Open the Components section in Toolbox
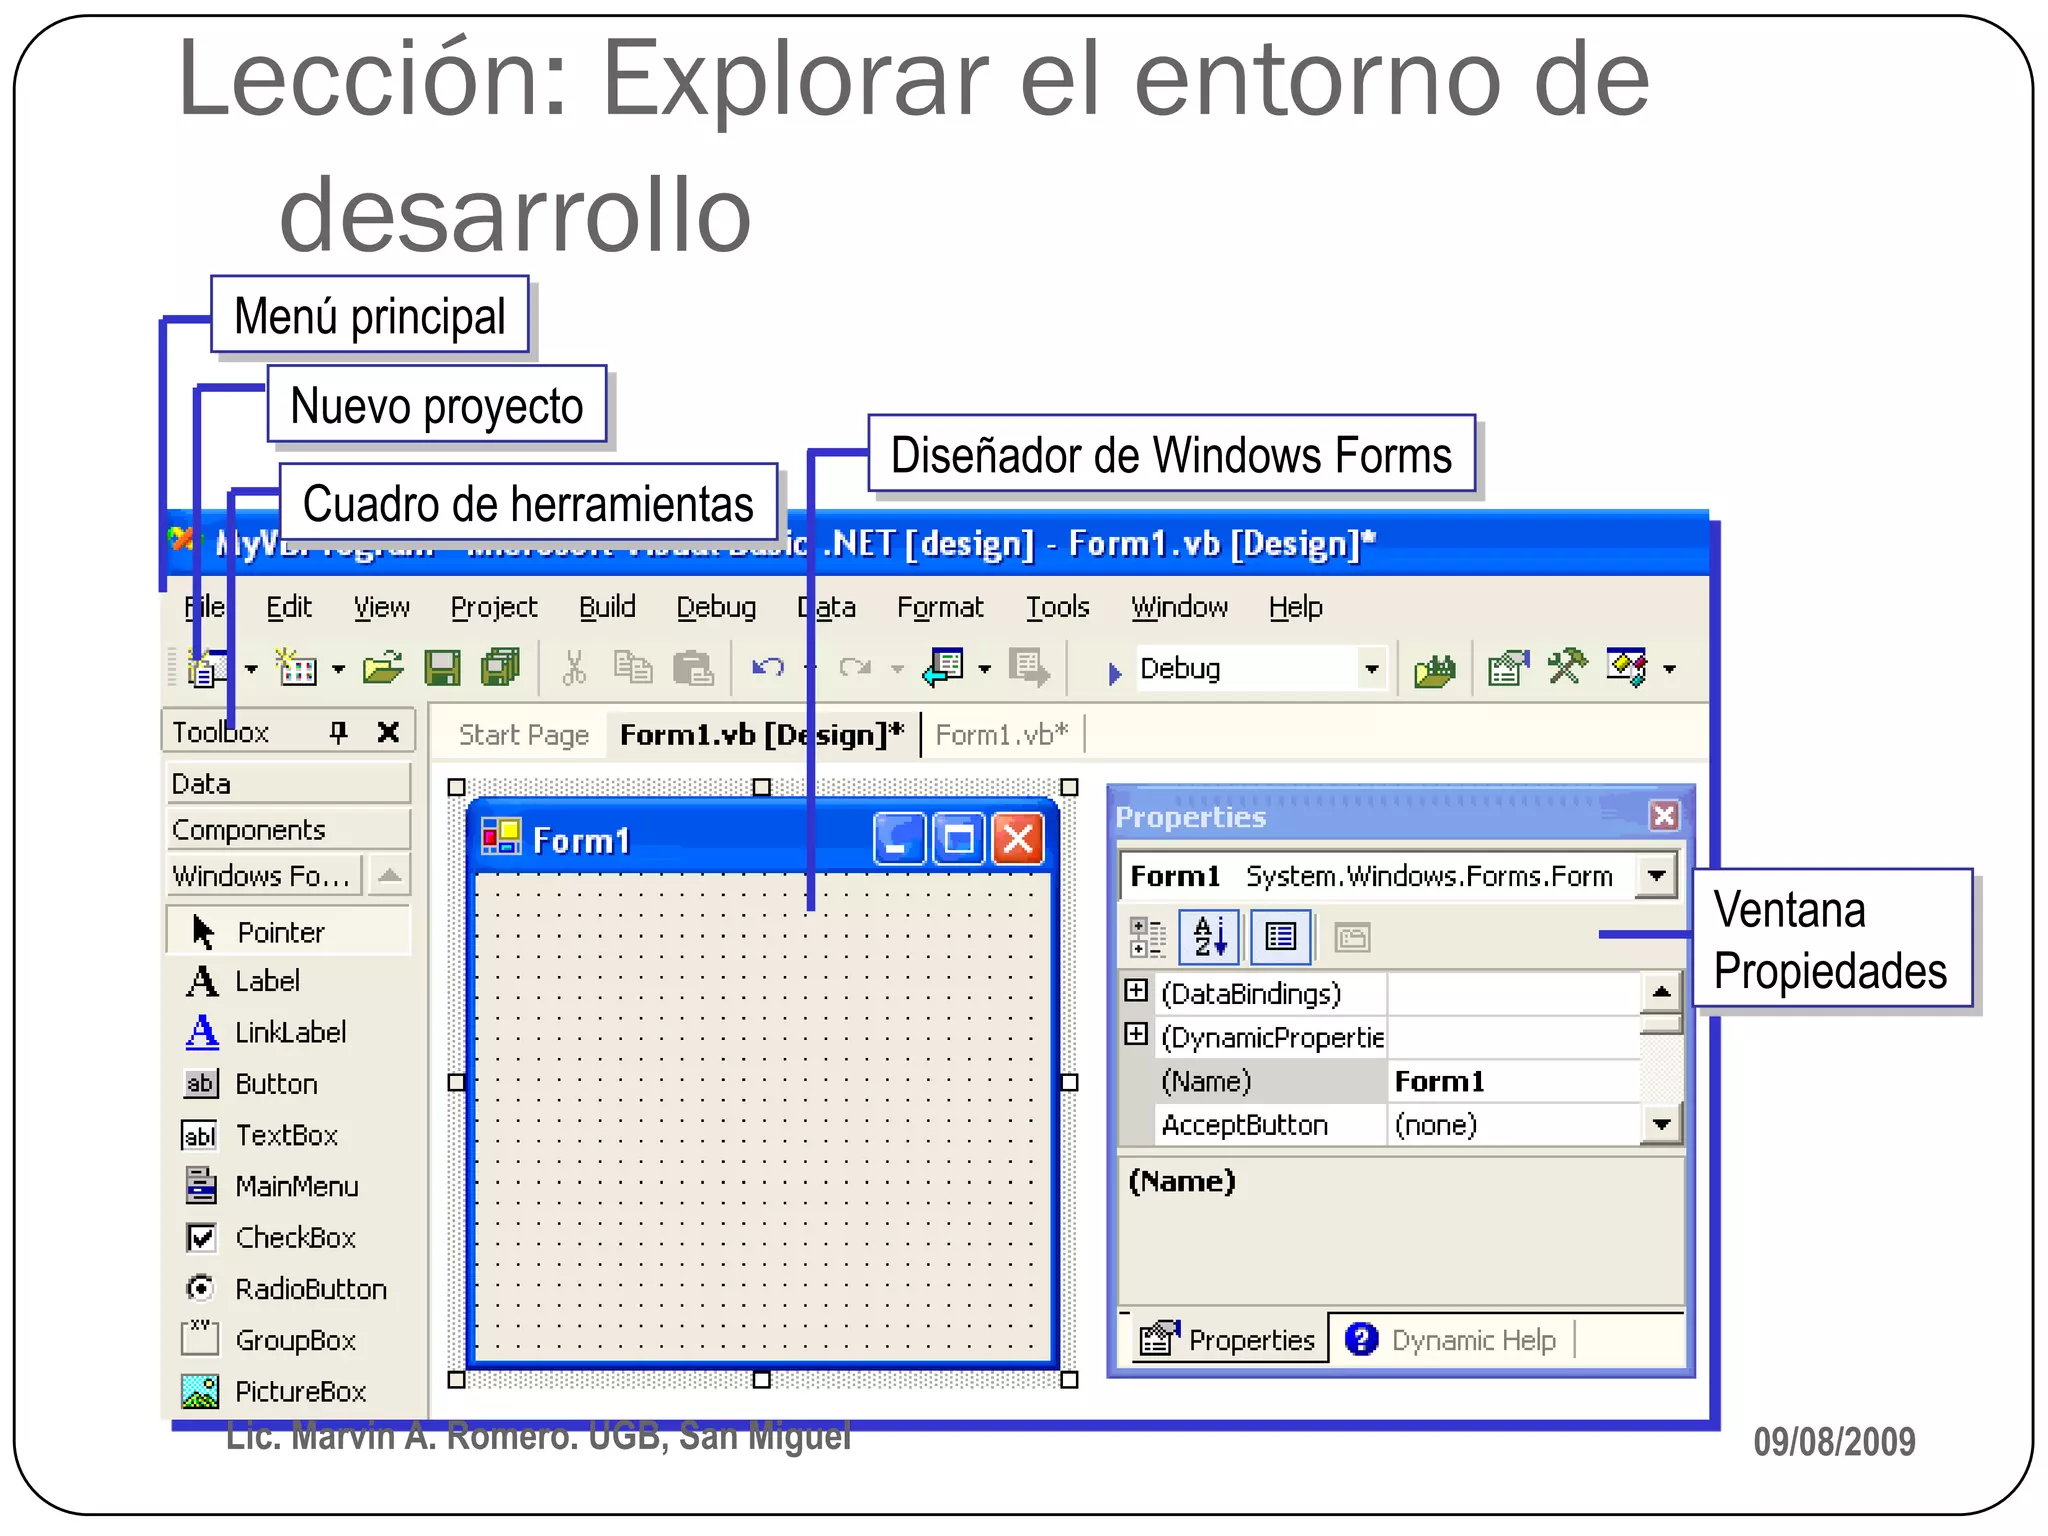This screenshot has width=2048, height=1536. [x=289, y=829]
